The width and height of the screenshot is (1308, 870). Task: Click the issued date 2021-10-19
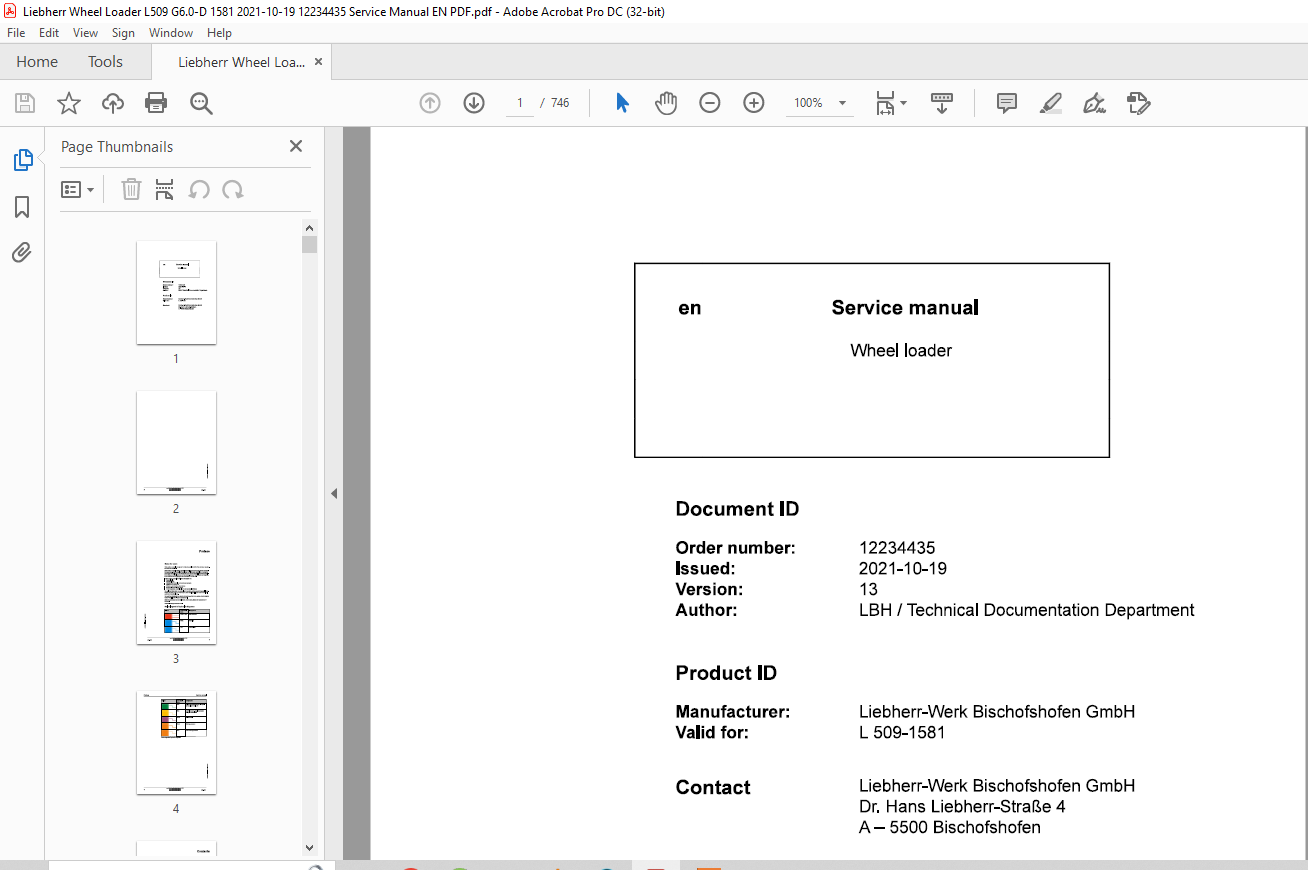click(903, 569)
